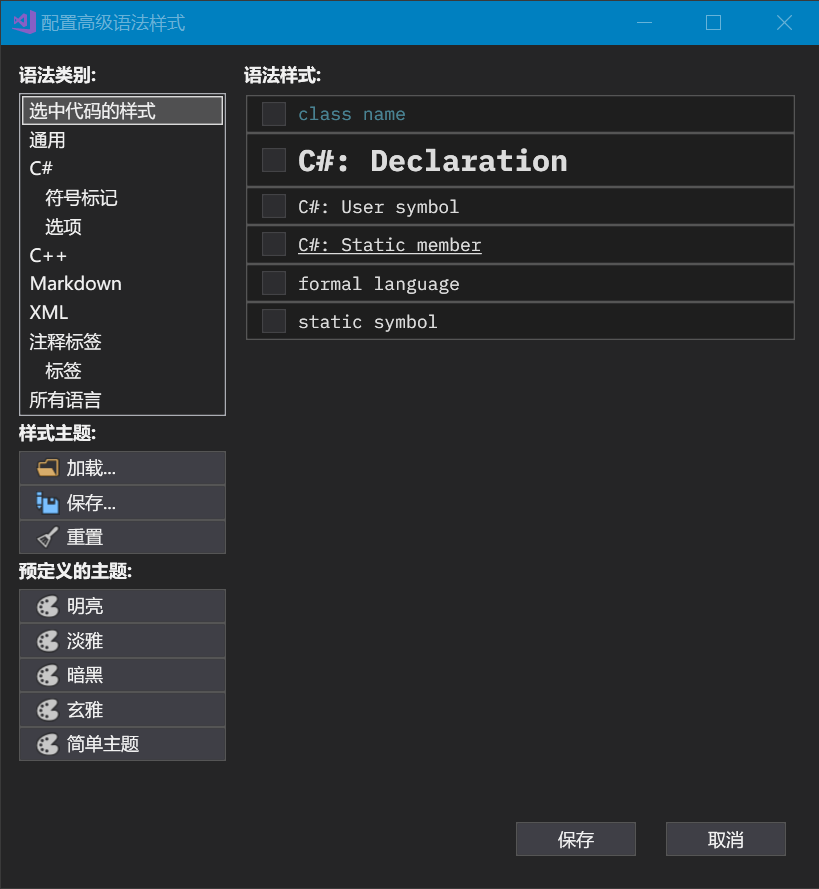Viewport: 819px width, 889px height.
Task: Click the 取消 cancel button
Action: tap(725, 839)
